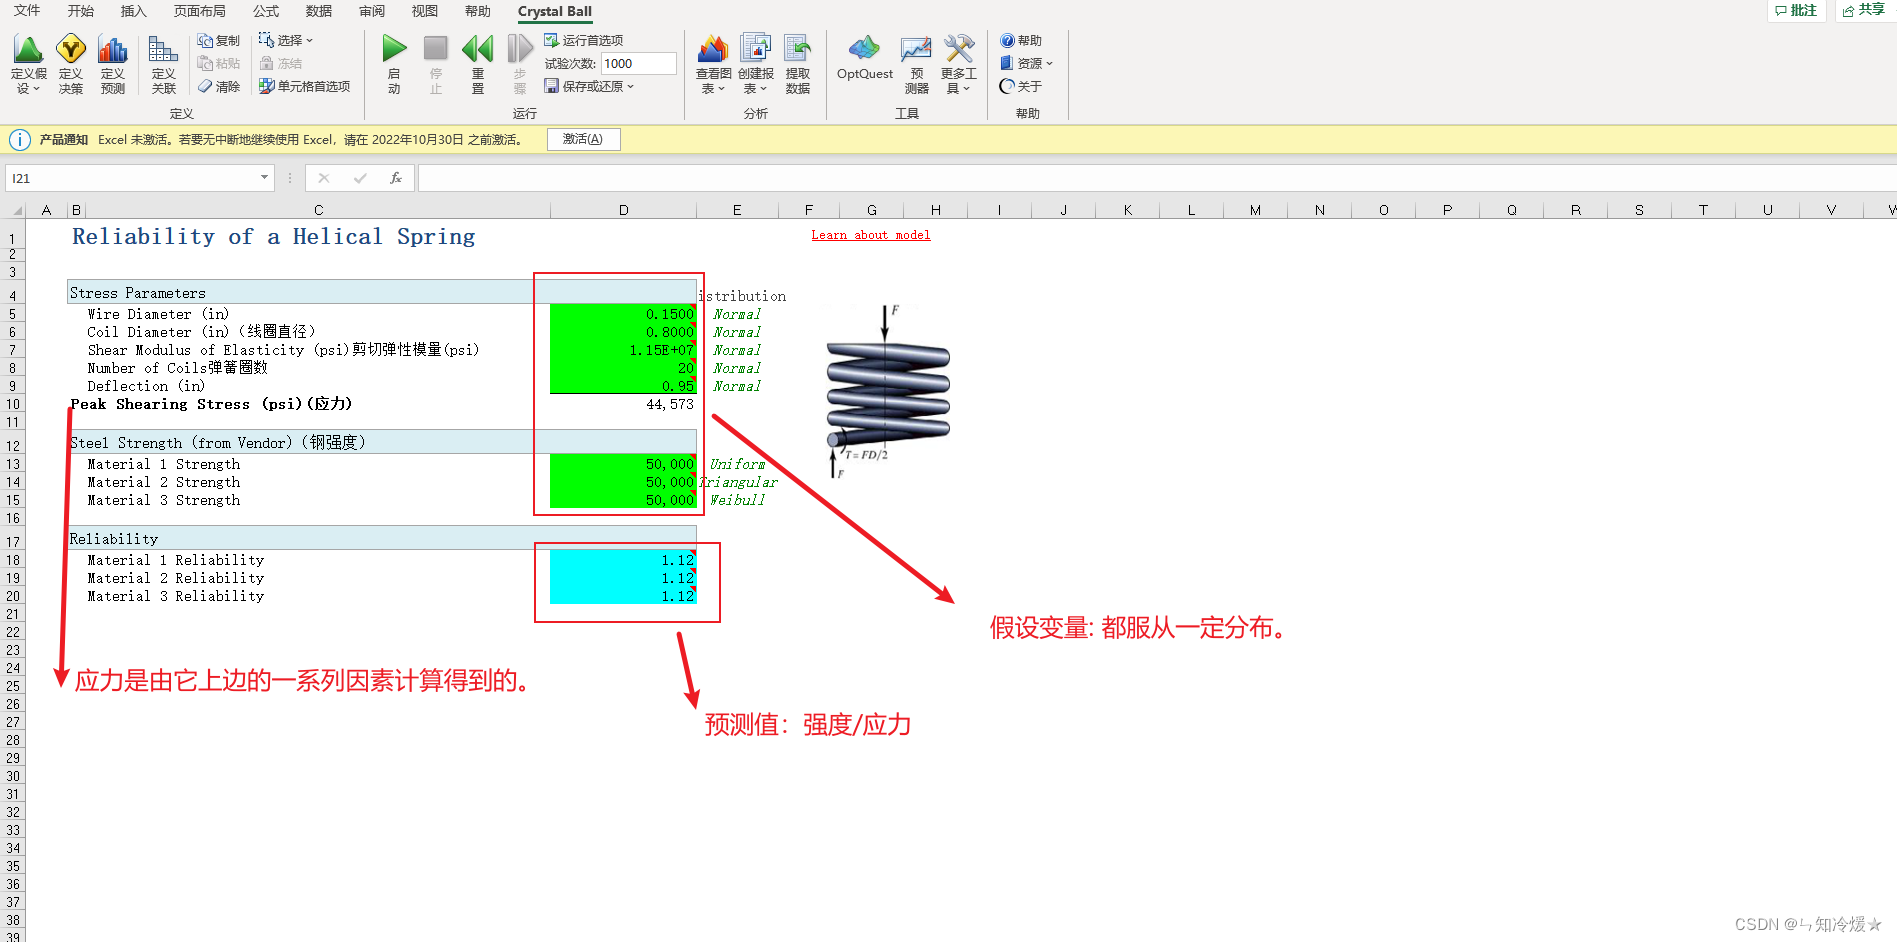Open the Learn about model link
The height and width of the screenshot is (942, 1897).
(870, 235)
